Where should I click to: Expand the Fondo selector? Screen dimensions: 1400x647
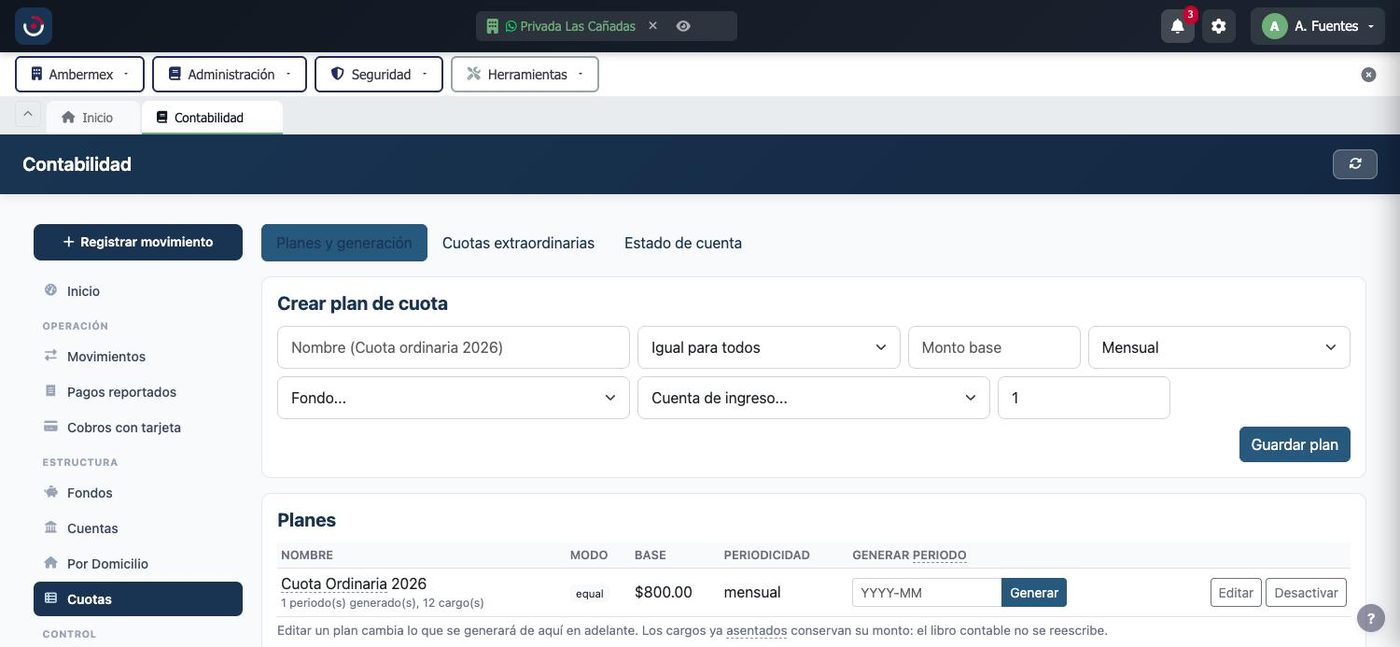453,398
